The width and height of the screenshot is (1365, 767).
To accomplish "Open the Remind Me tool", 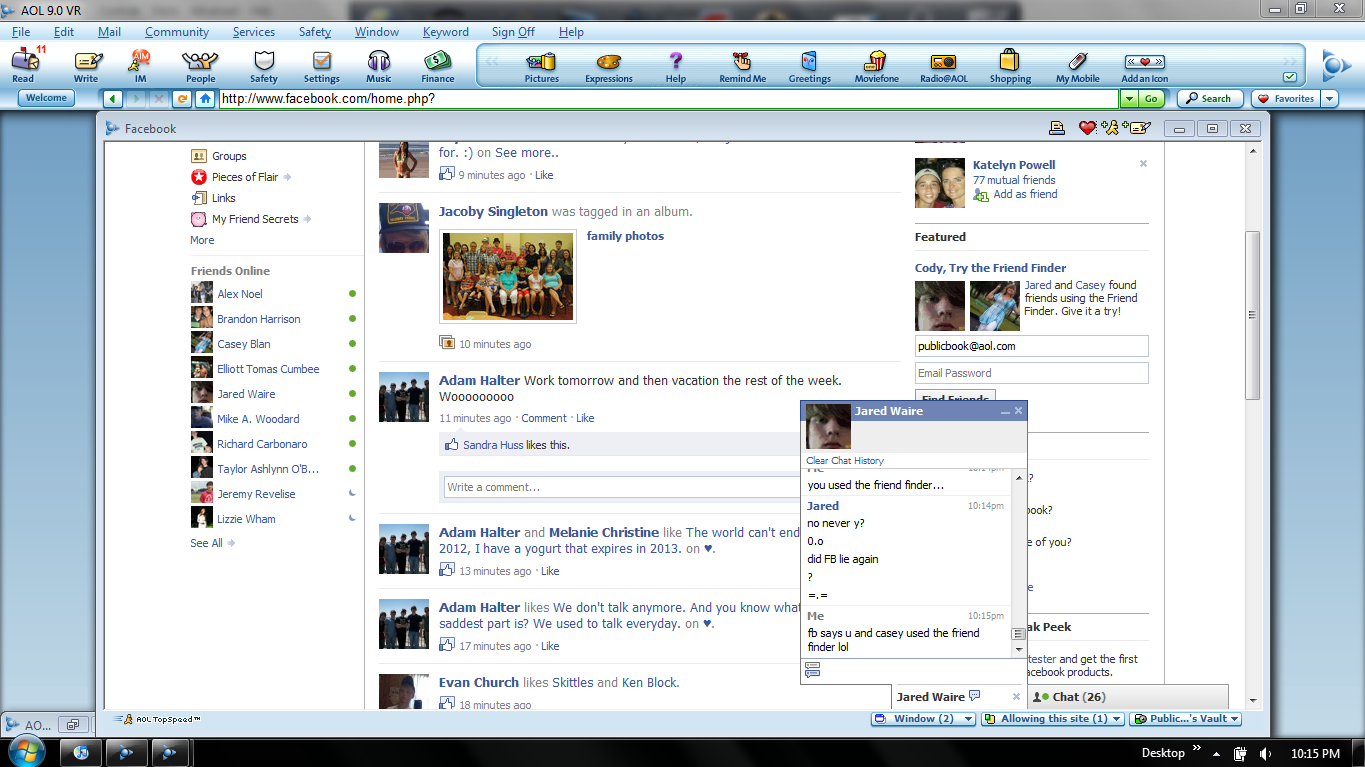I will [742, 65].
